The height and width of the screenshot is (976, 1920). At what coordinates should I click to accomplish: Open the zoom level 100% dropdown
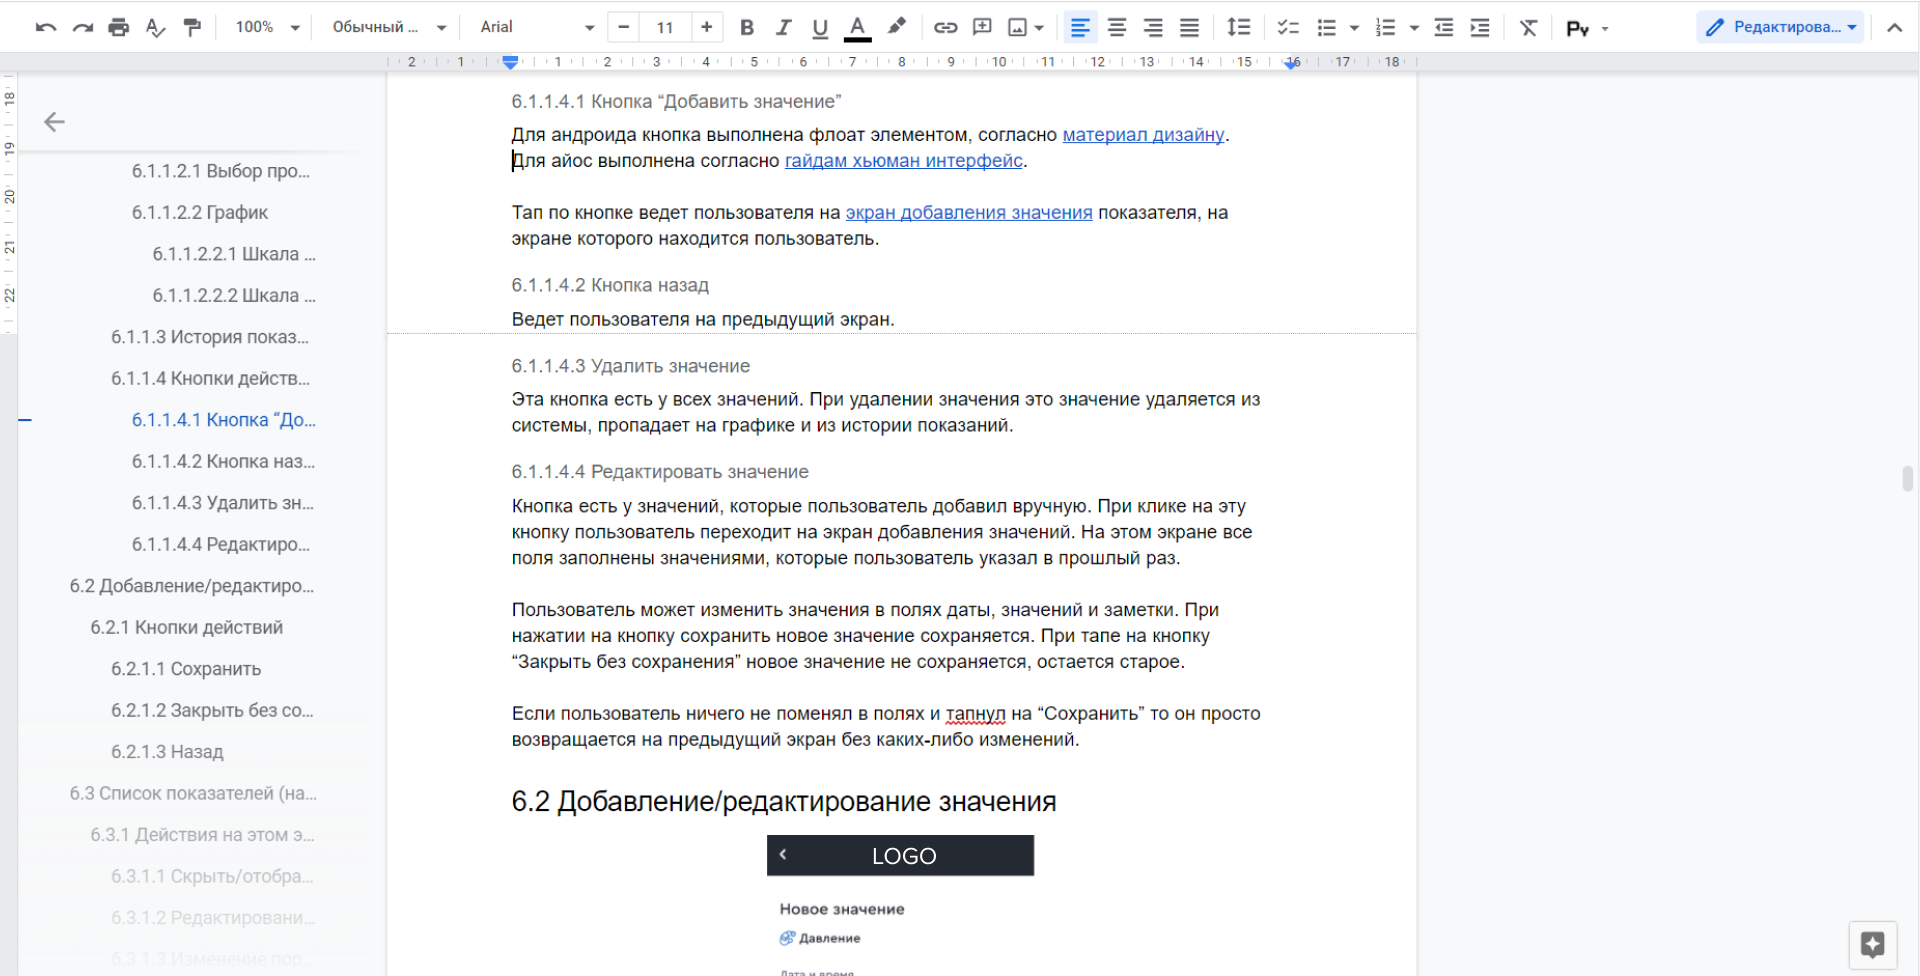266,28
